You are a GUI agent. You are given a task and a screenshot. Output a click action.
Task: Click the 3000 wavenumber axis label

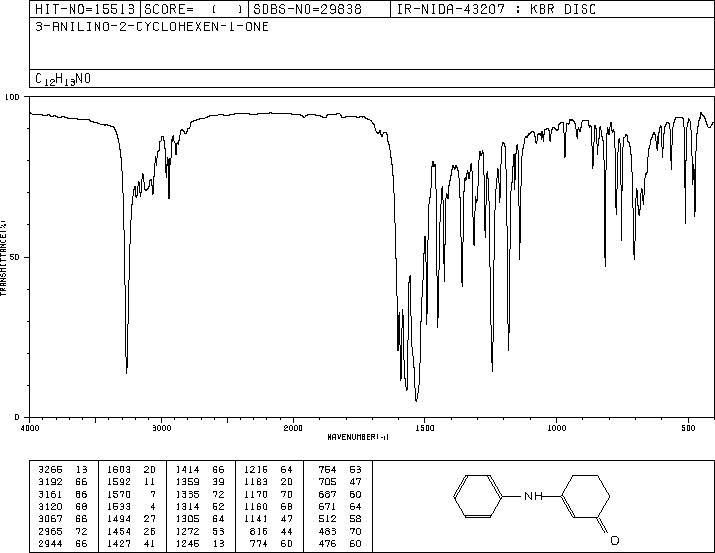[x=161, y=428]
